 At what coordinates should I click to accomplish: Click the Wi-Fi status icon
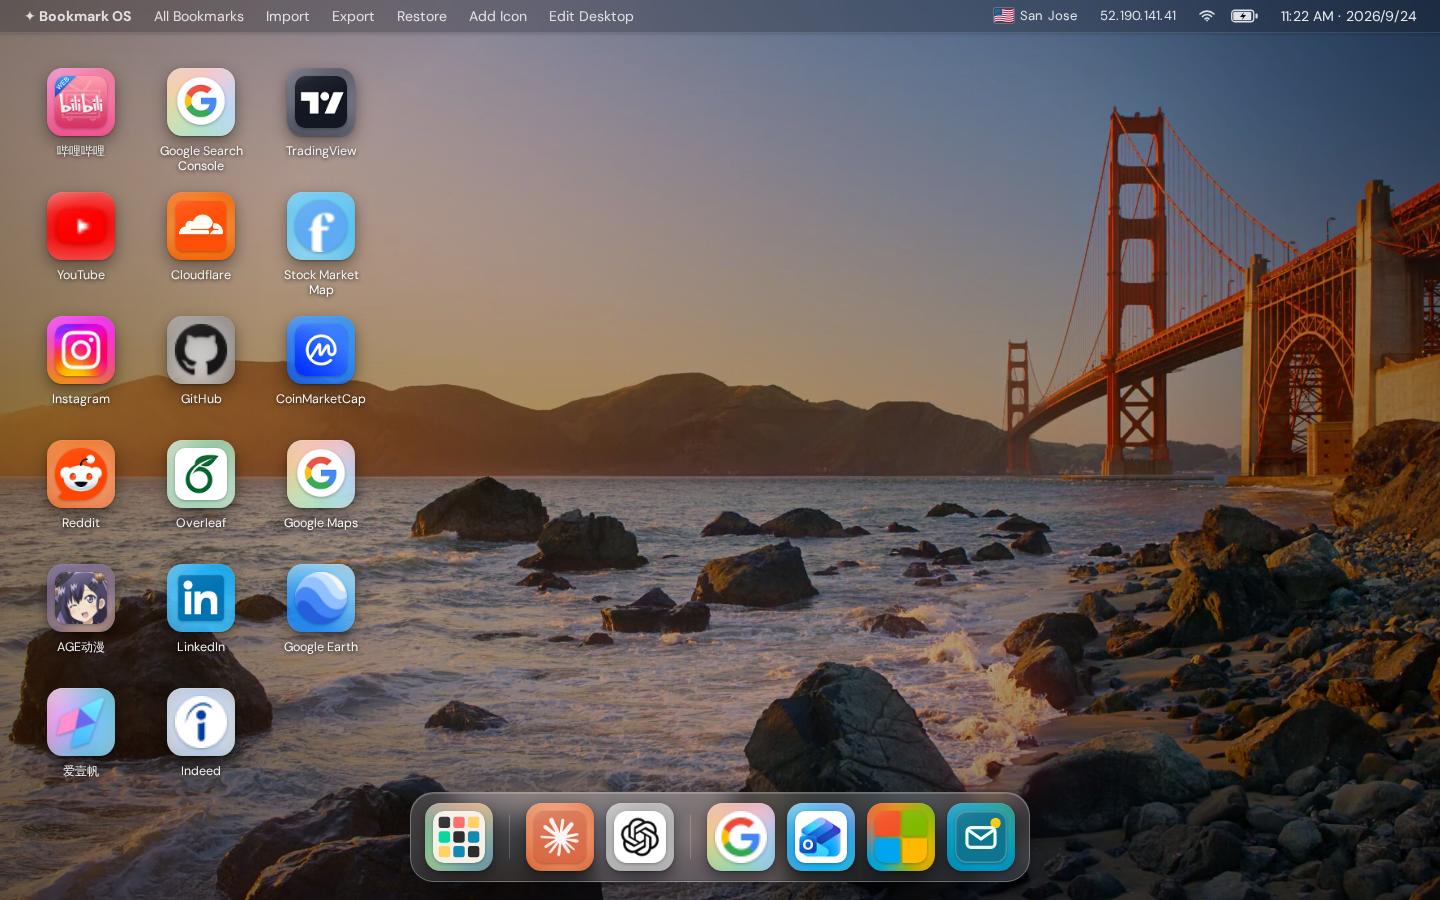tap(1206, 16)
